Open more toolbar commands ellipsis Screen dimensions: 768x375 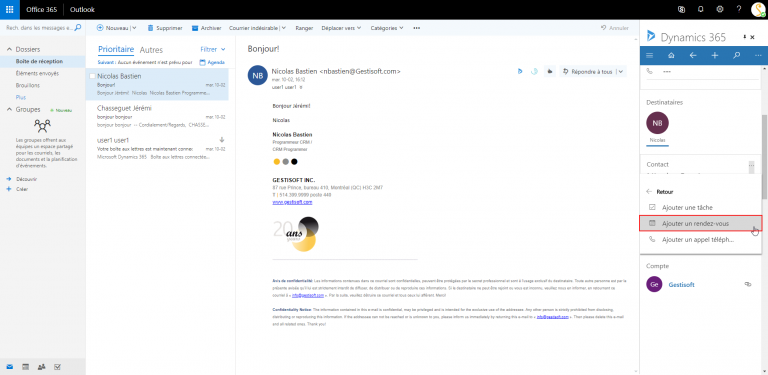[x=416, y=28]
